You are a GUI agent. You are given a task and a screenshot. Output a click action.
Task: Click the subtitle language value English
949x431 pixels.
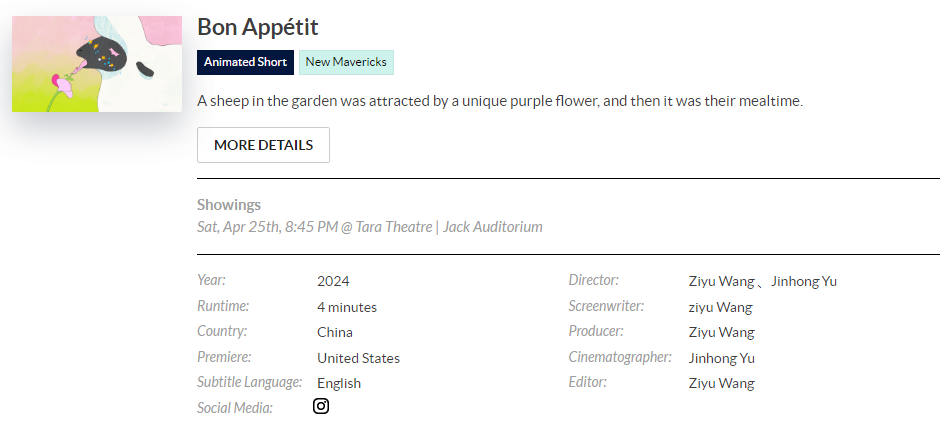339,383
